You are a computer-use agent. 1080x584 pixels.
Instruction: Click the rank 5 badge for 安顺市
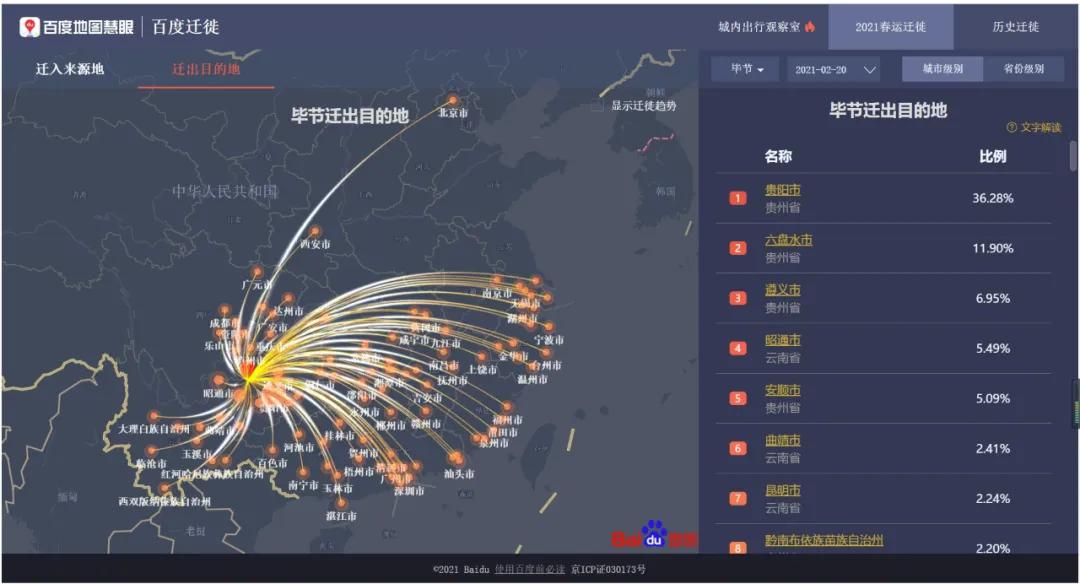tap(738, 399)
